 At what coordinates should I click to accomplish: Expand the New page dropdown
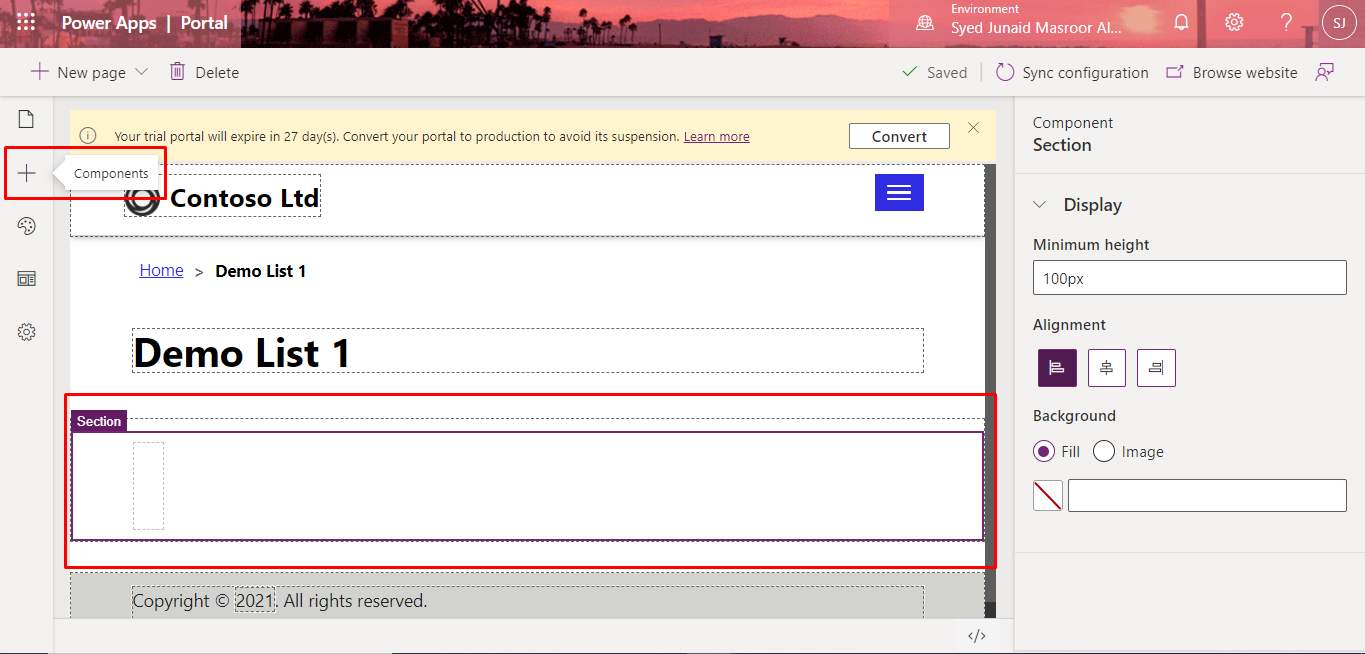[x=141, y=71]
